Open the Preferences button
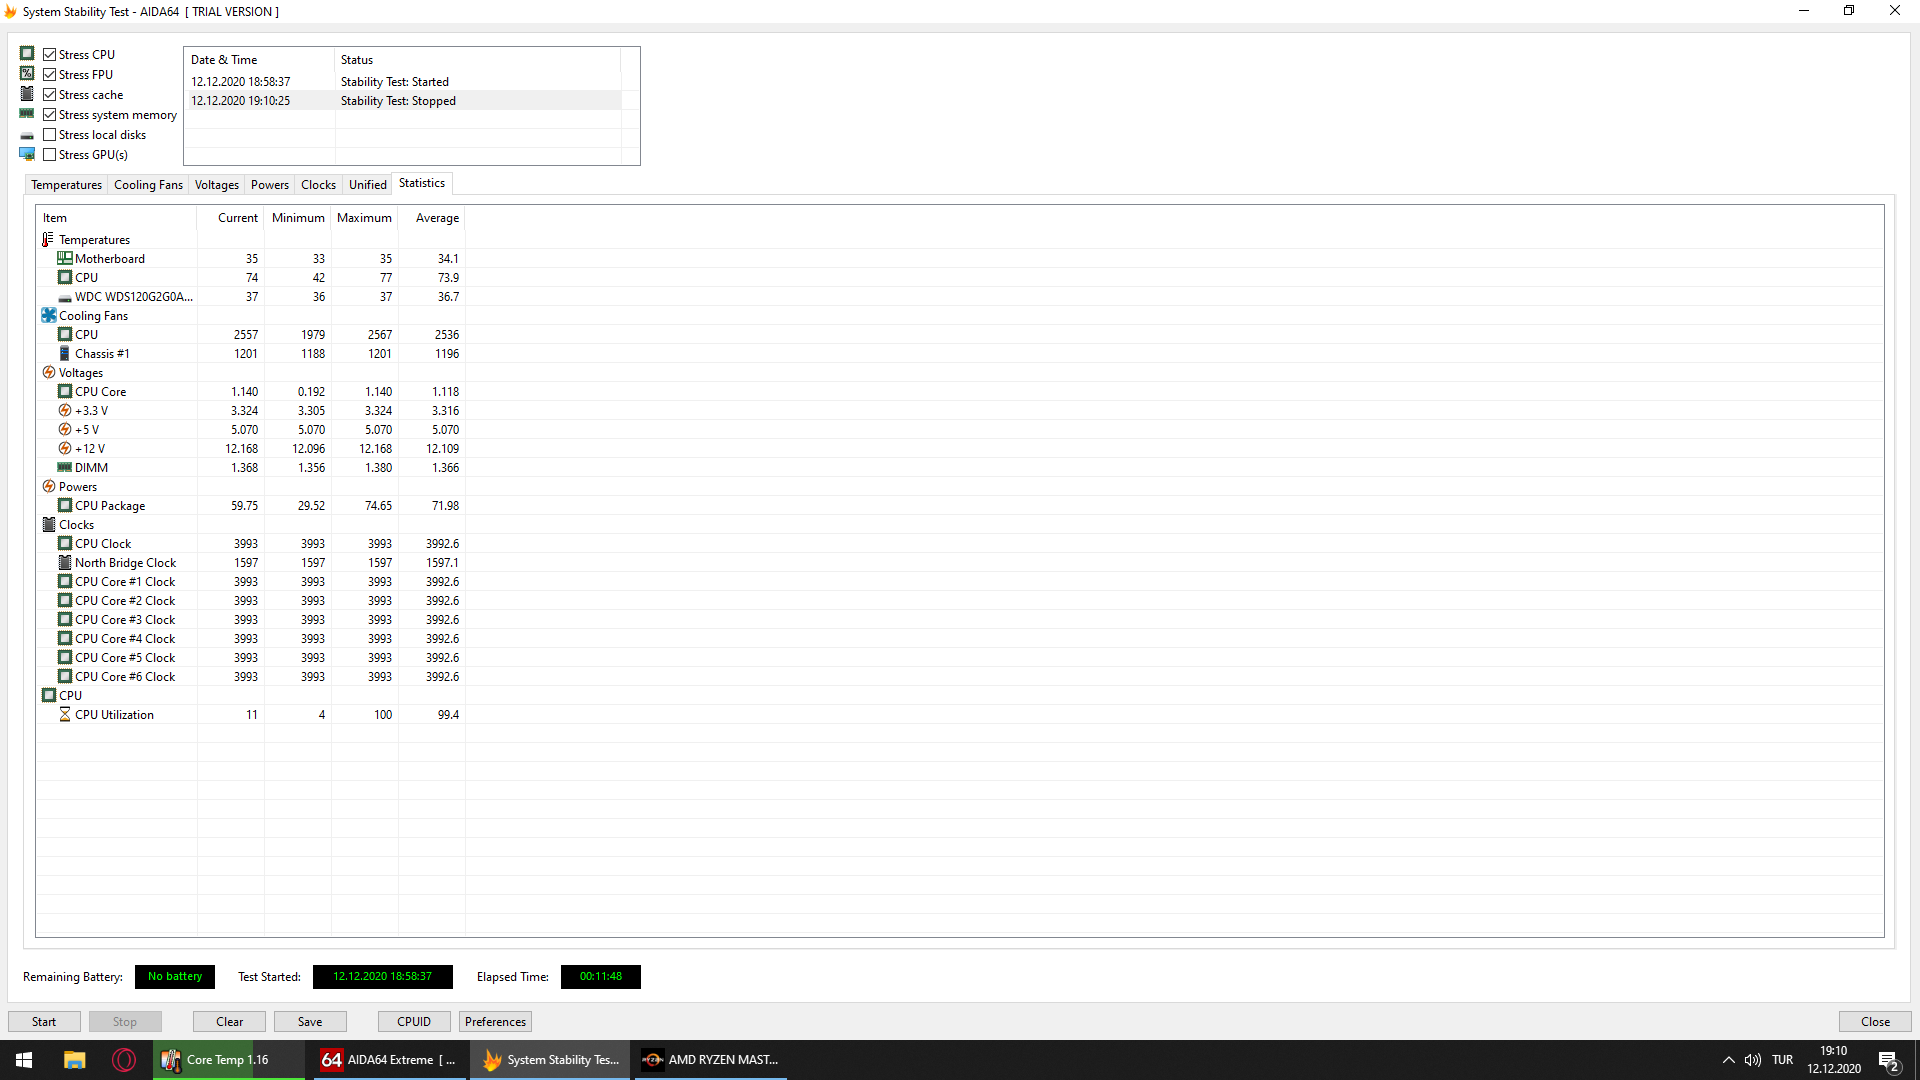The width and height of the screenshot is (1920, 1080). [495, 1022]
